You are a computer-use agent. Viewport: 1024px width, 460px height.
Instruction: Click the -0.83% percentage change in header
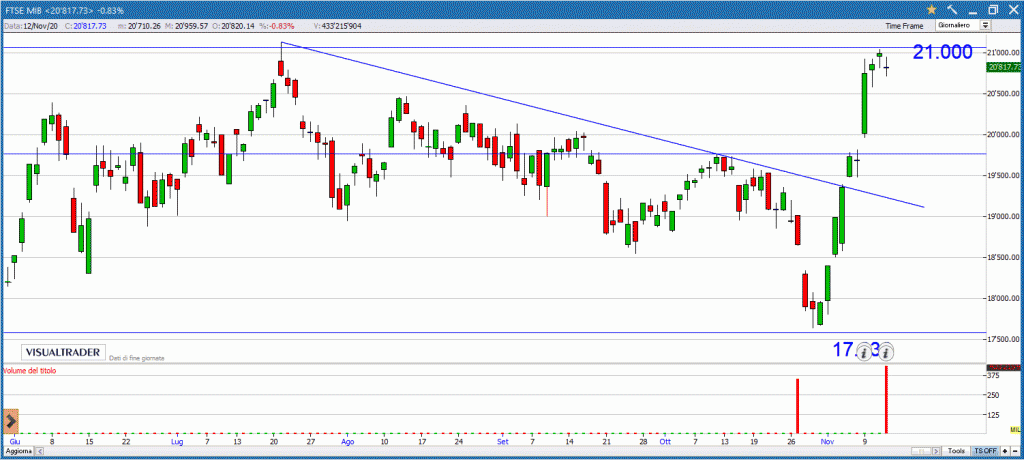click(x=281, y=25)
